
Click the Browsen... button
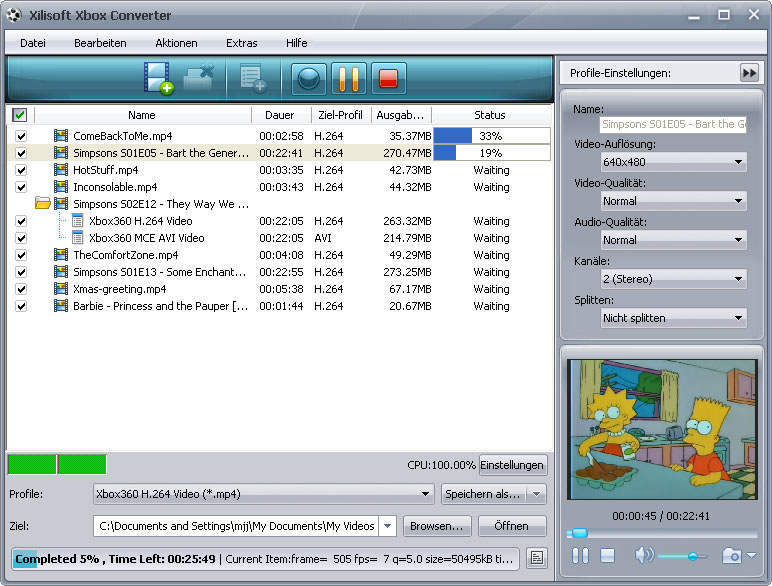coord(437,526)
